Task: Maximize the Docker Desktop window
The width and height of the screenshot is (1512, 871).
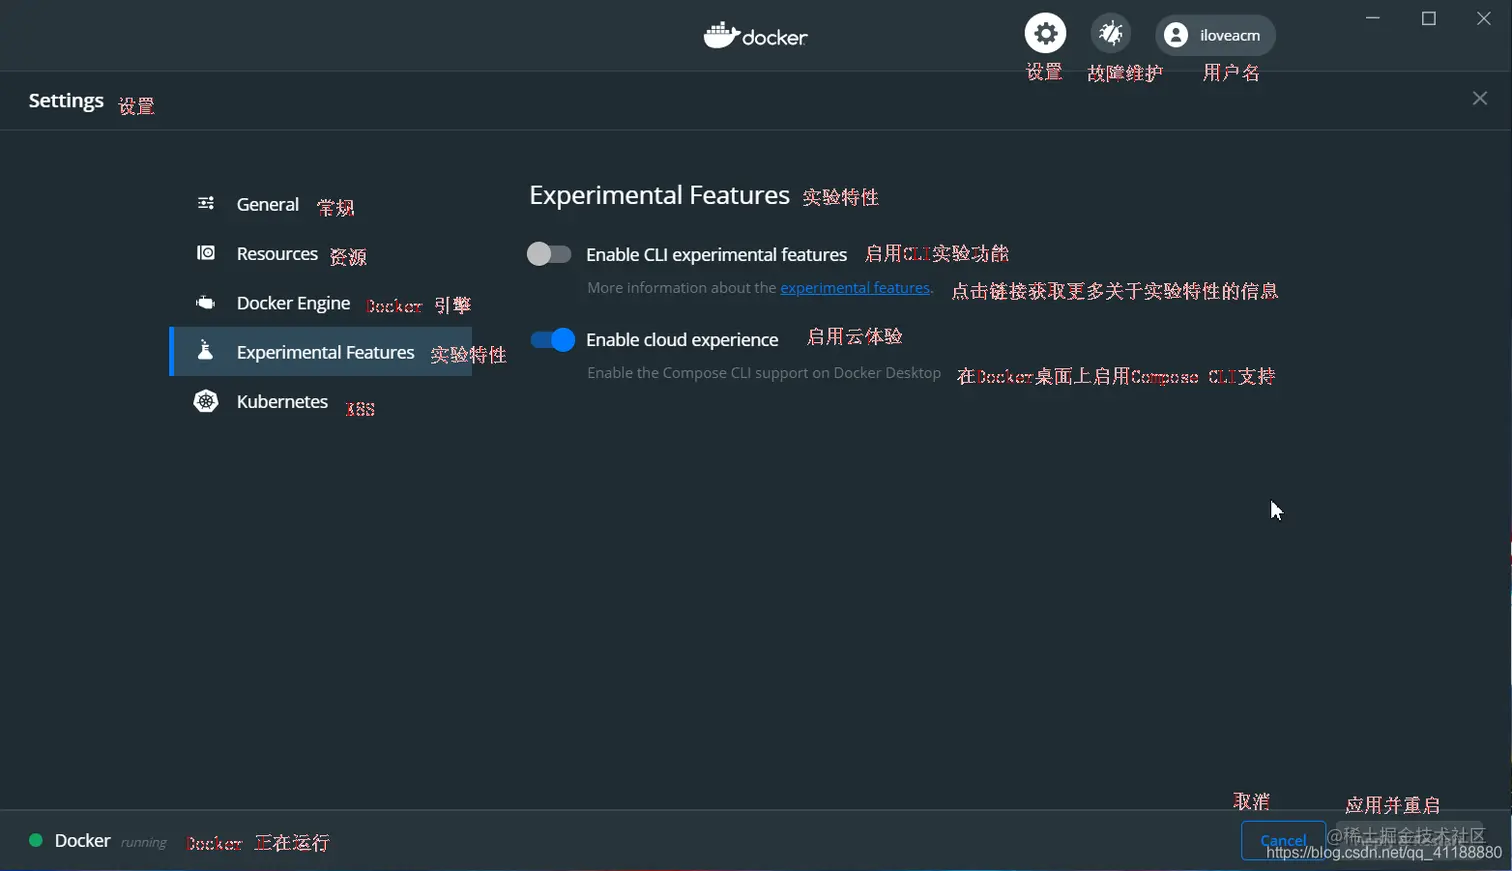Action: 1429,18
